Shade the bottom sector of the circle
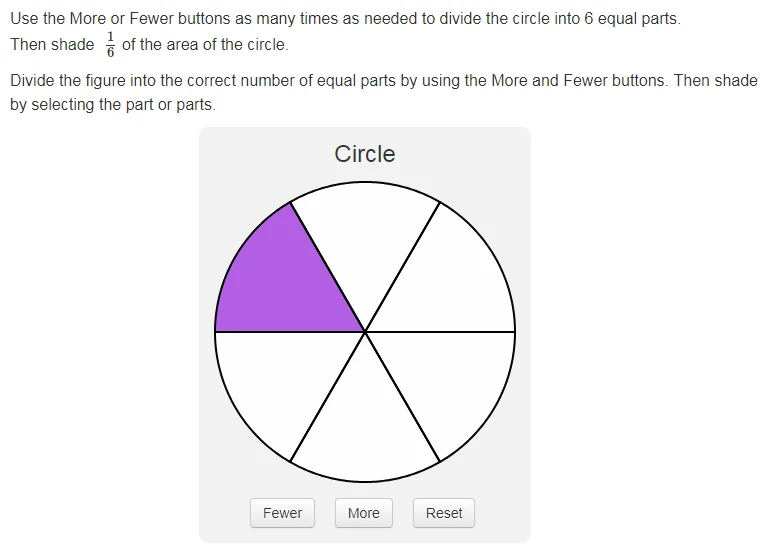The height and width of the screenshot is (549, 764). 365,431
